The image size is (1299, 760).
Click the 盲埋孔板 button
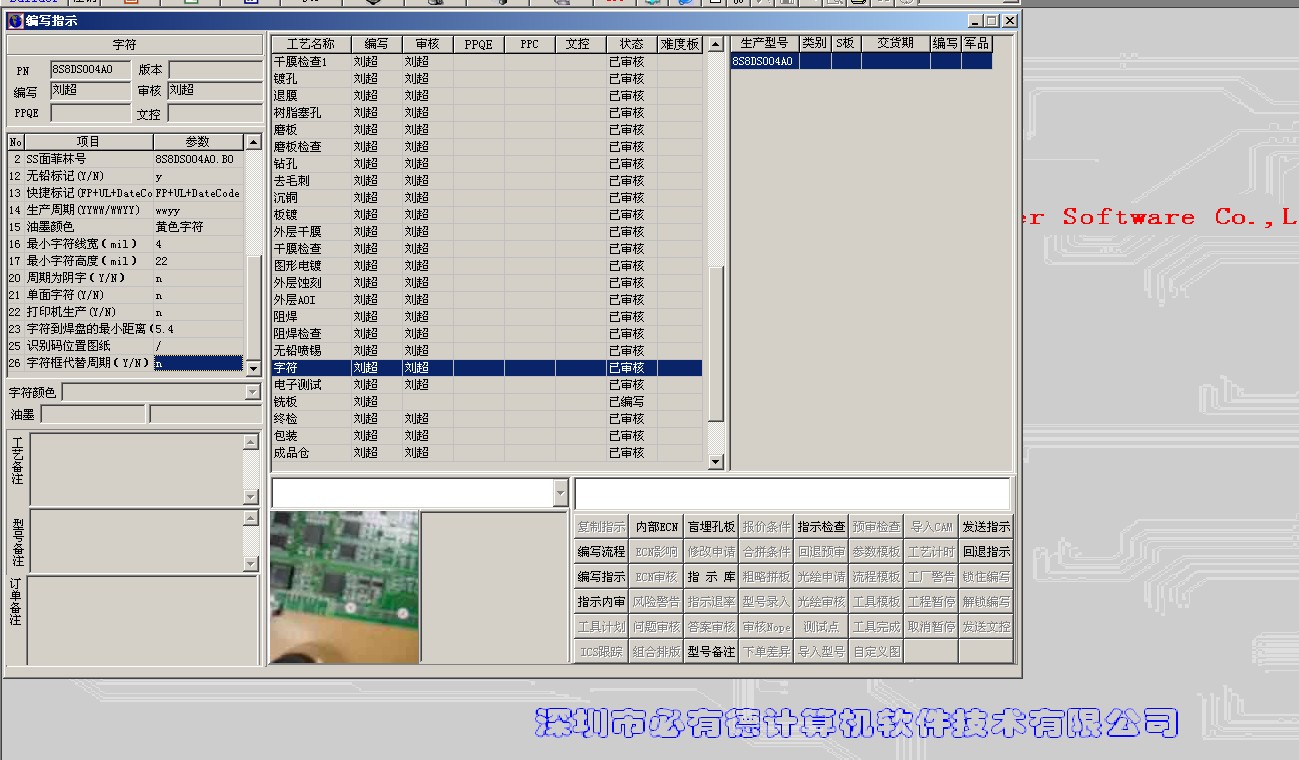click(x=711, y=526)
